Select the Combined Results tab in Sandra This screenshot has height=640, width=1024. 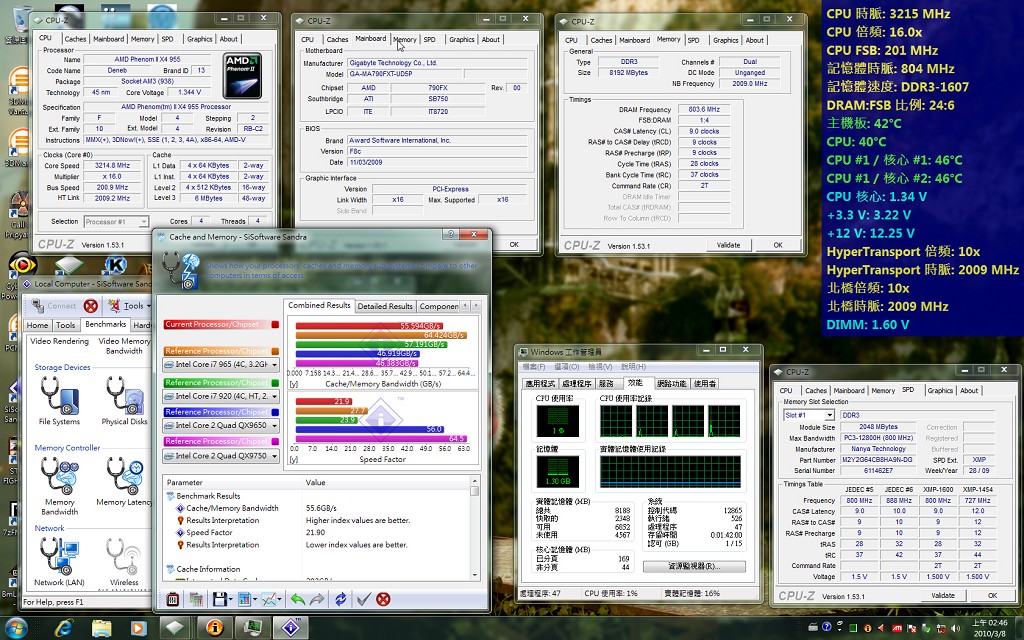click(x=319, y=305)
